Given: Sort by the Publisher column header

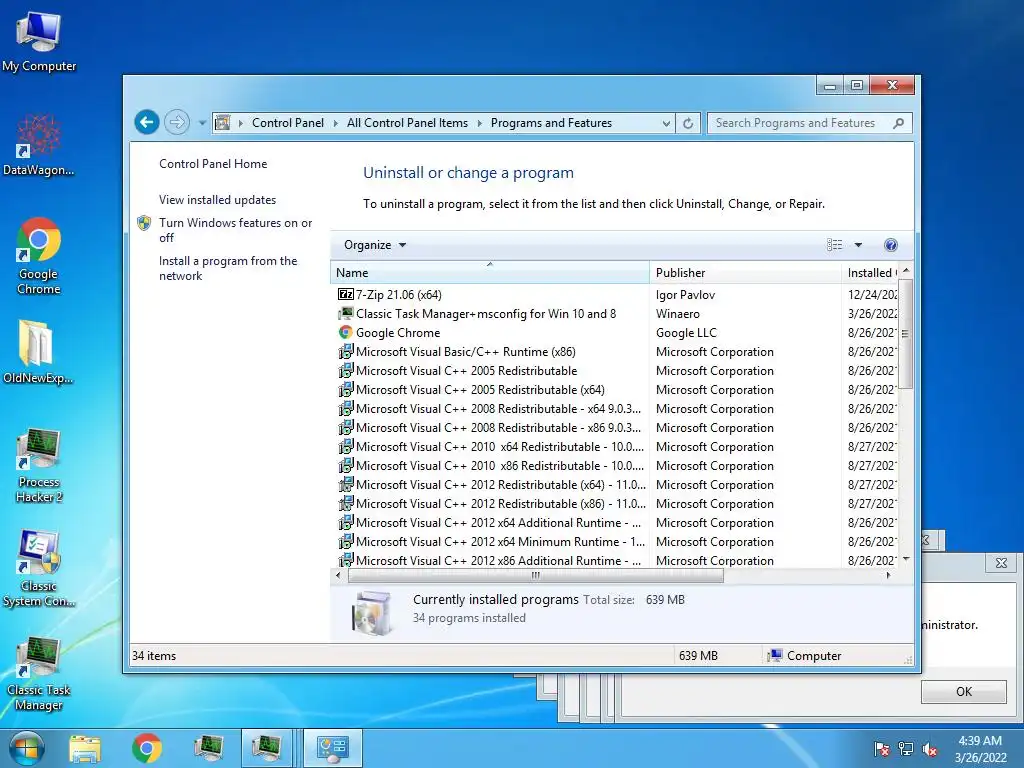Looking at the screenshot, I should coord(745,272).
